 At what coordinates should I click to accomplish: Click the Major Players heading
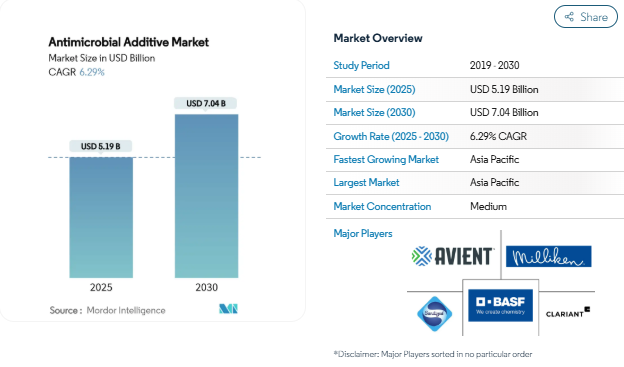click(x=363, y=233)
